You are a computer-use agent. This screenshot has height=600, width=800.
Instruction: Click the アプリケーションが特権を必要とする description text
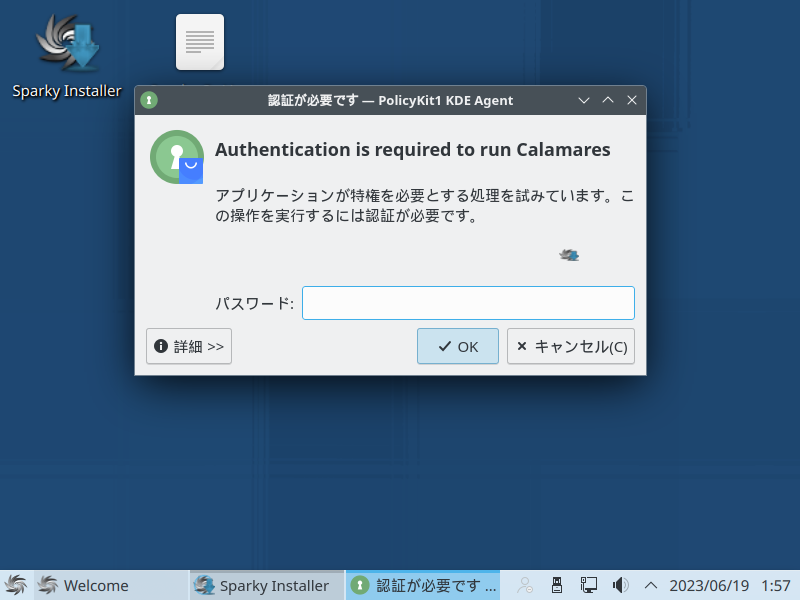point(424,206)
